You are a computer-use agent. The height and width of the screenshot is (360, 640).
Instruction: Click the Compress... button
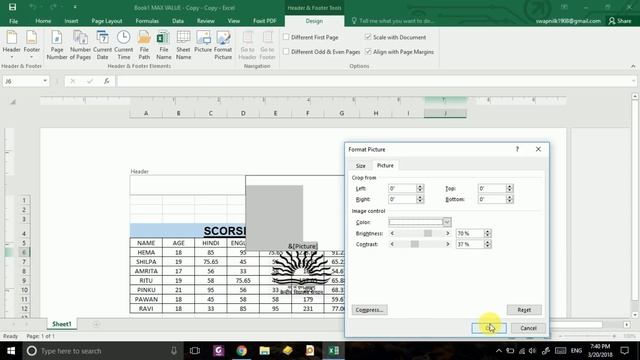[369, 310]
